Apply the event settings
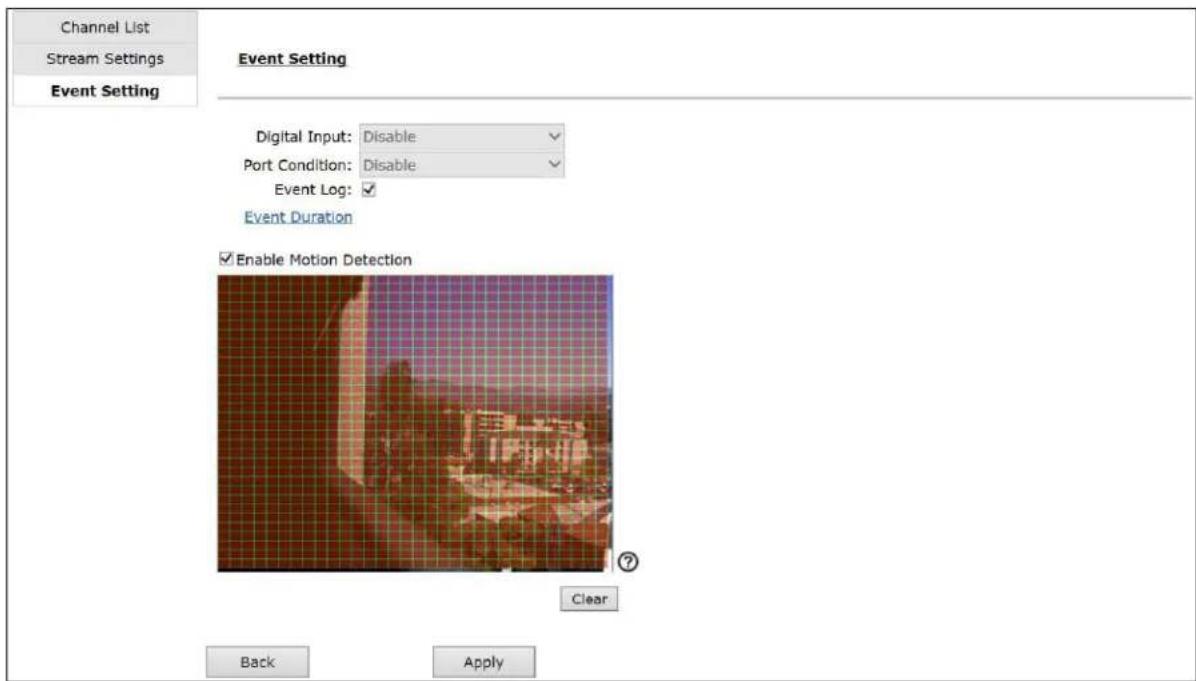Viewport: 1196px width, 681px height. (x=484, y=662)
